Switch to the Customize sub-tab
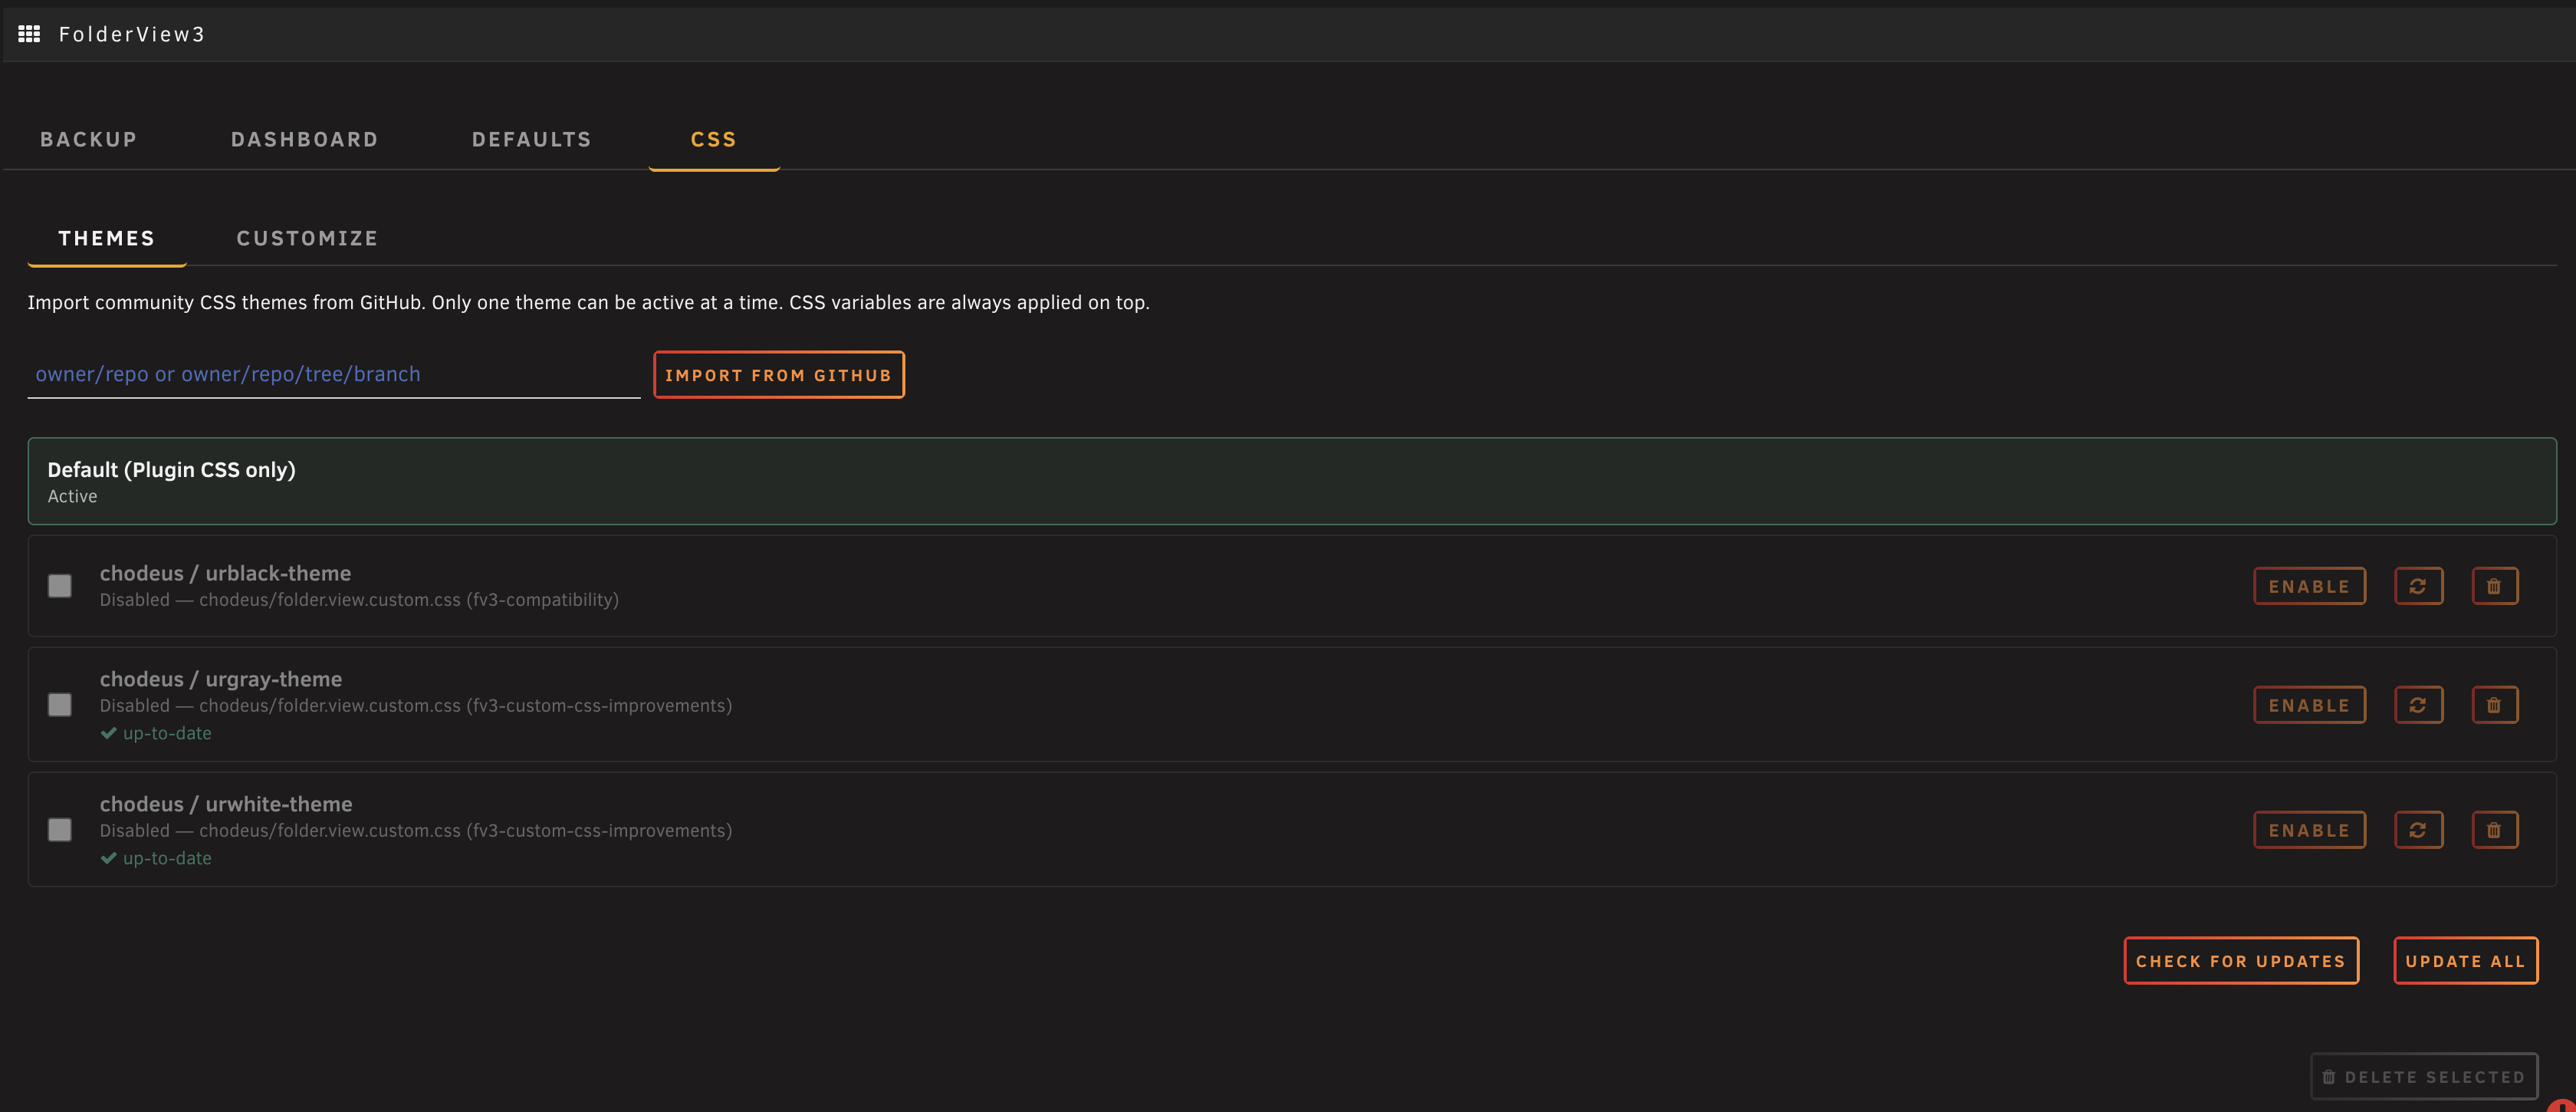The height and width of the screenshot is (1112, 2576). [x=308, y=238]
